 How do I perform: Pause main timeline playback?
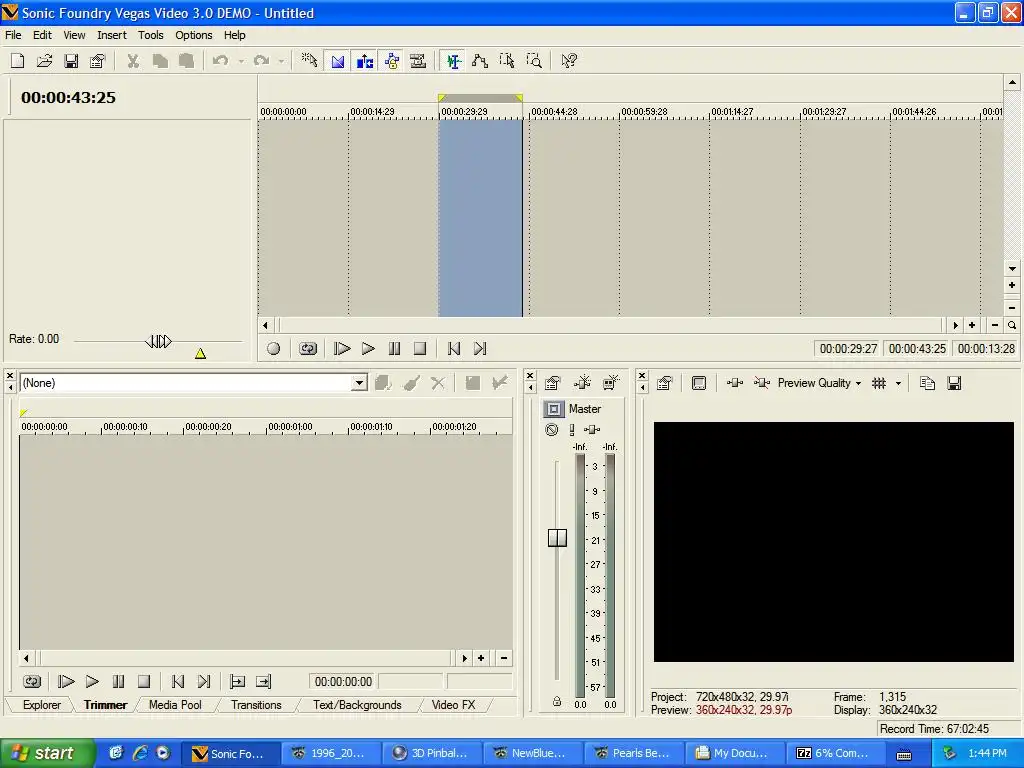[x=394, y=349]
